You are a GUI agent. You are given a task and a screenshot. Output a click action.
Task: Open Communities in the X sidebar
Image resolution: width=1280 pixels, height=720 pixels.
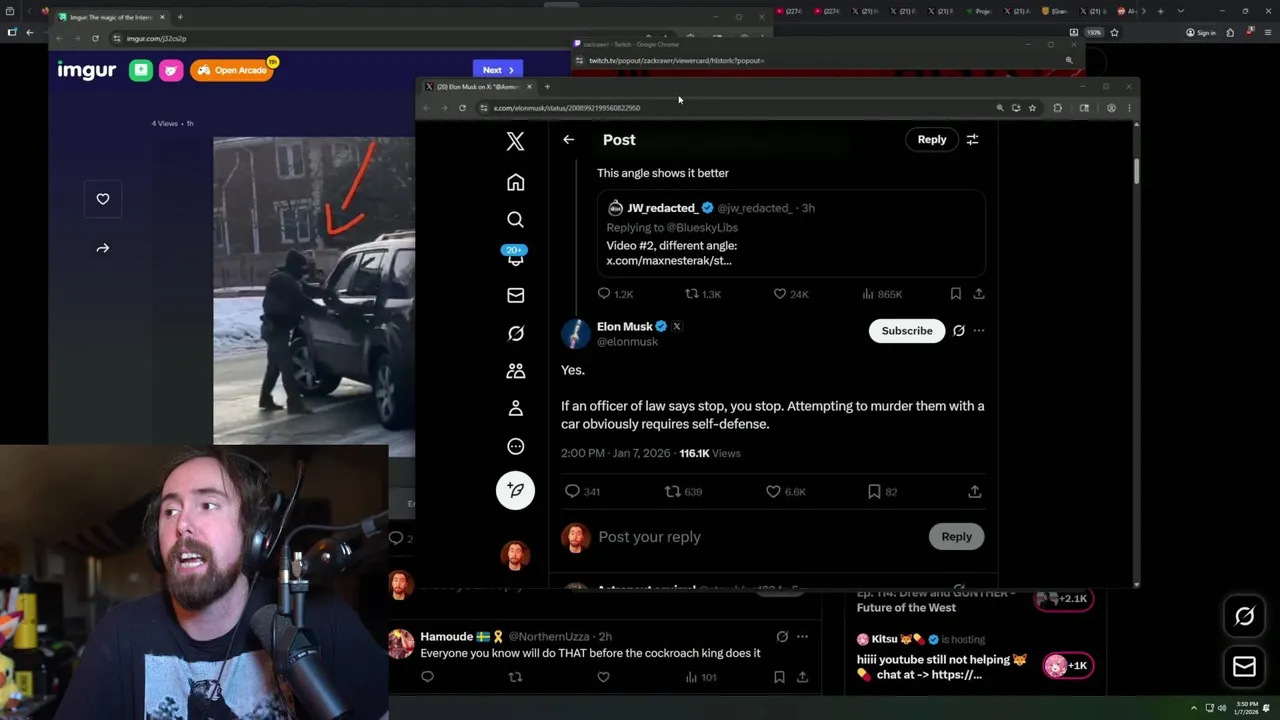pos(515,371)
